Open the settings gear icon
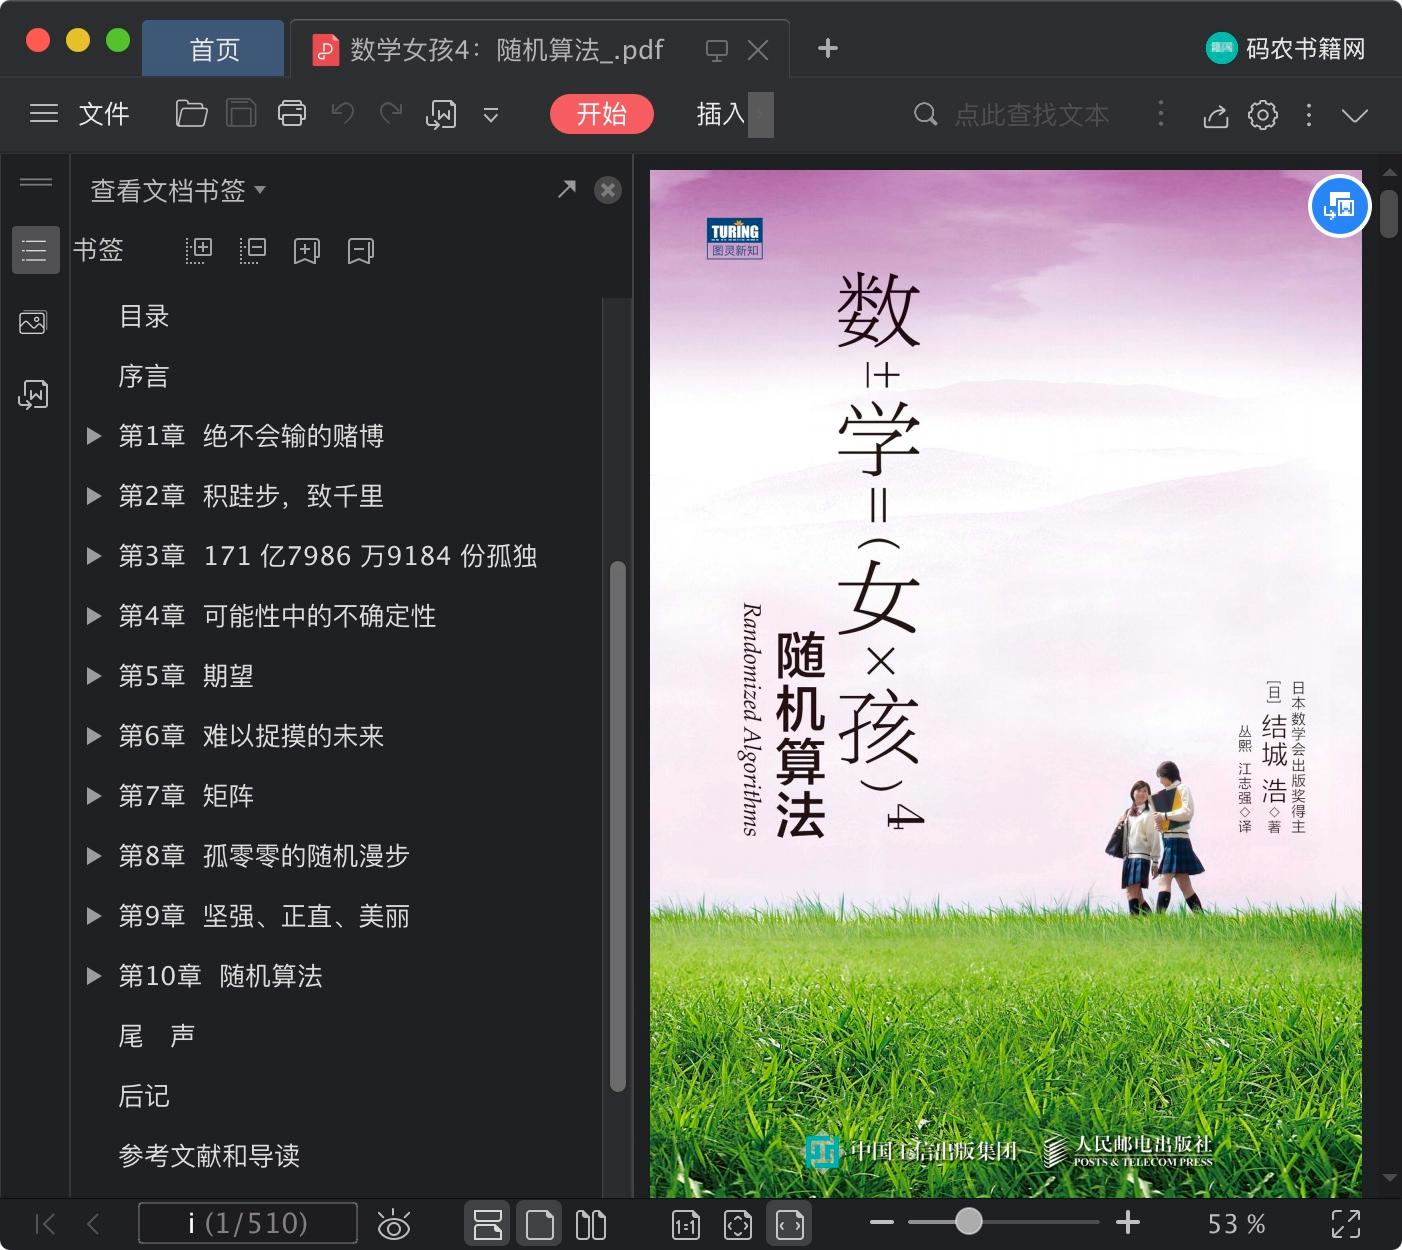This screenshot has height=1250, width=1402. tap(1263, 115)
